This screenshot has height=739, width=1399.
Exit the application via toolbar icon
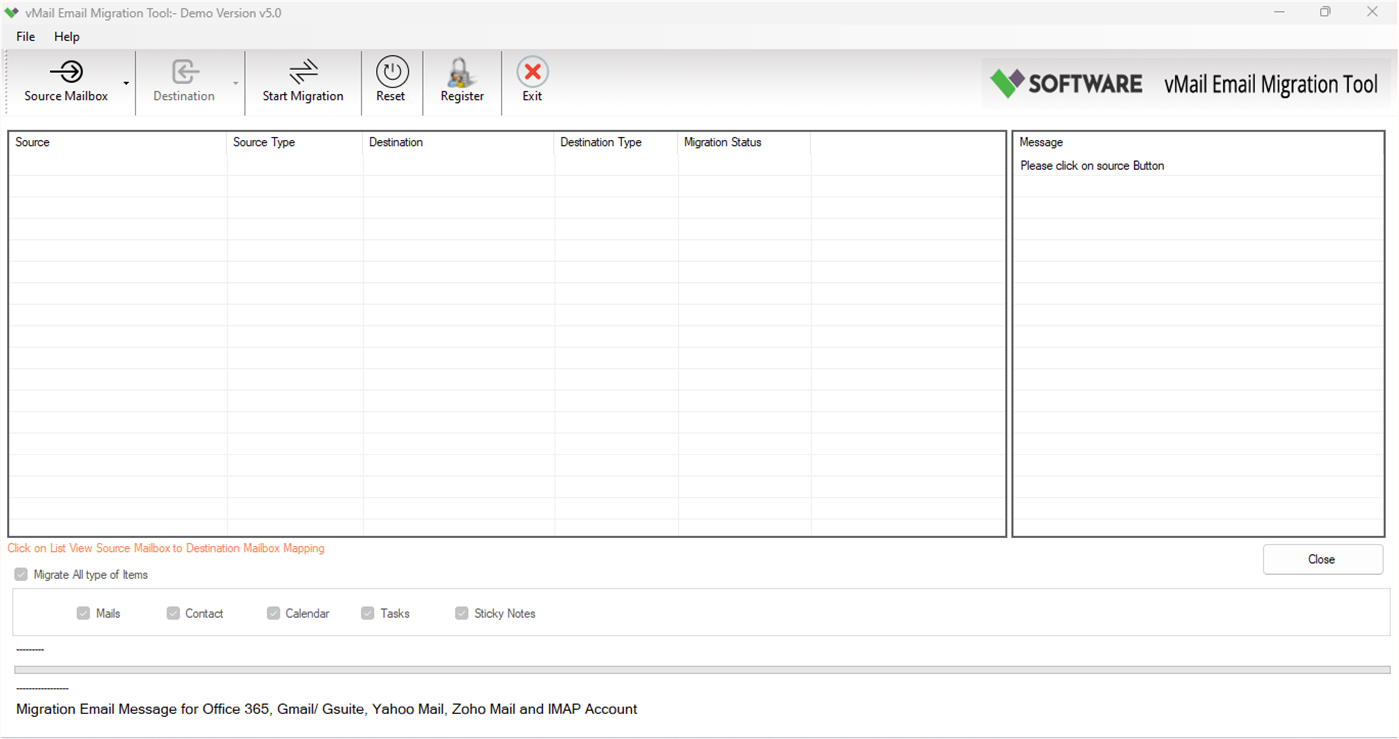tap(531, 80)
